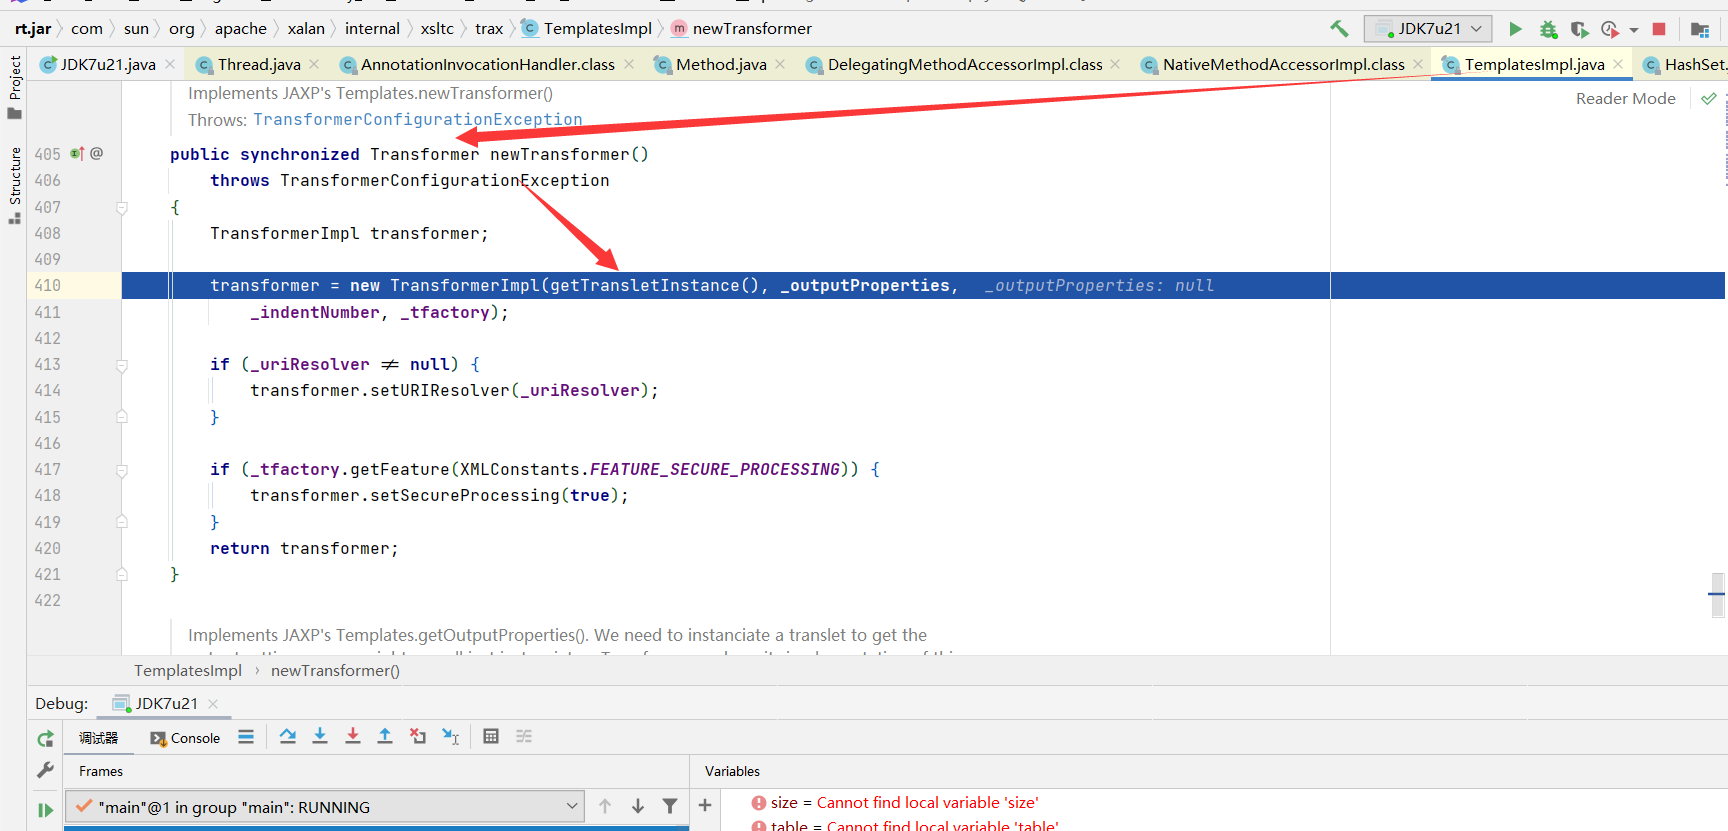
Task: Open the thread selector dropdown
Action: pyautogui.click(x=324, y=807)
